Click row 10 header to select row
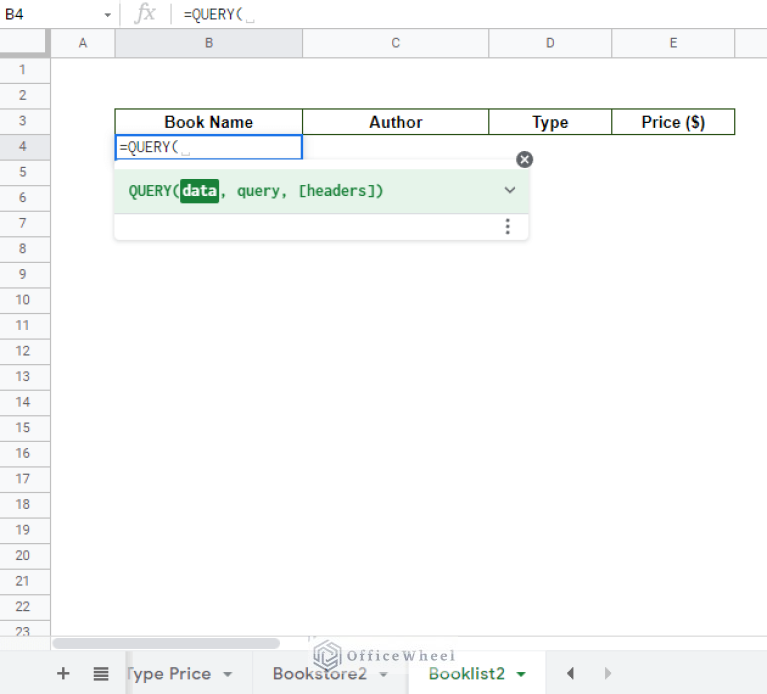This screenshot has height=694, width=767. (x=24, y=300)
